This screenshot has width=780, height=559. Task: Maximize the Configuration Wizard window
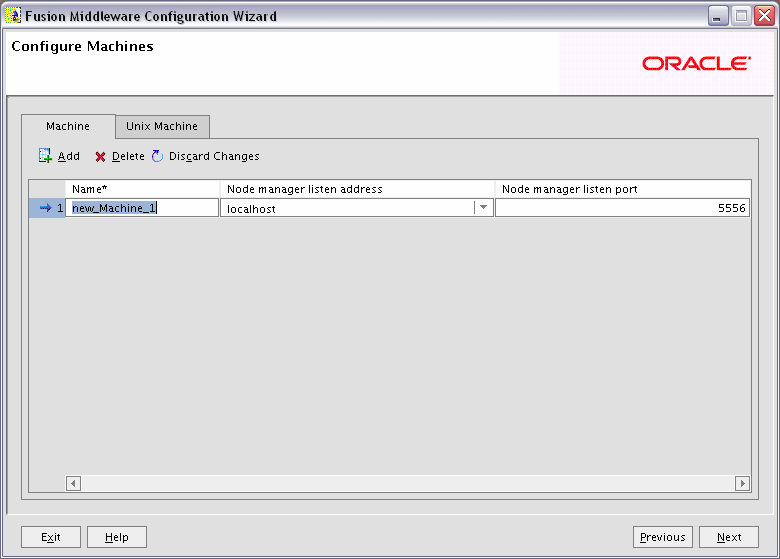point(741,16)
